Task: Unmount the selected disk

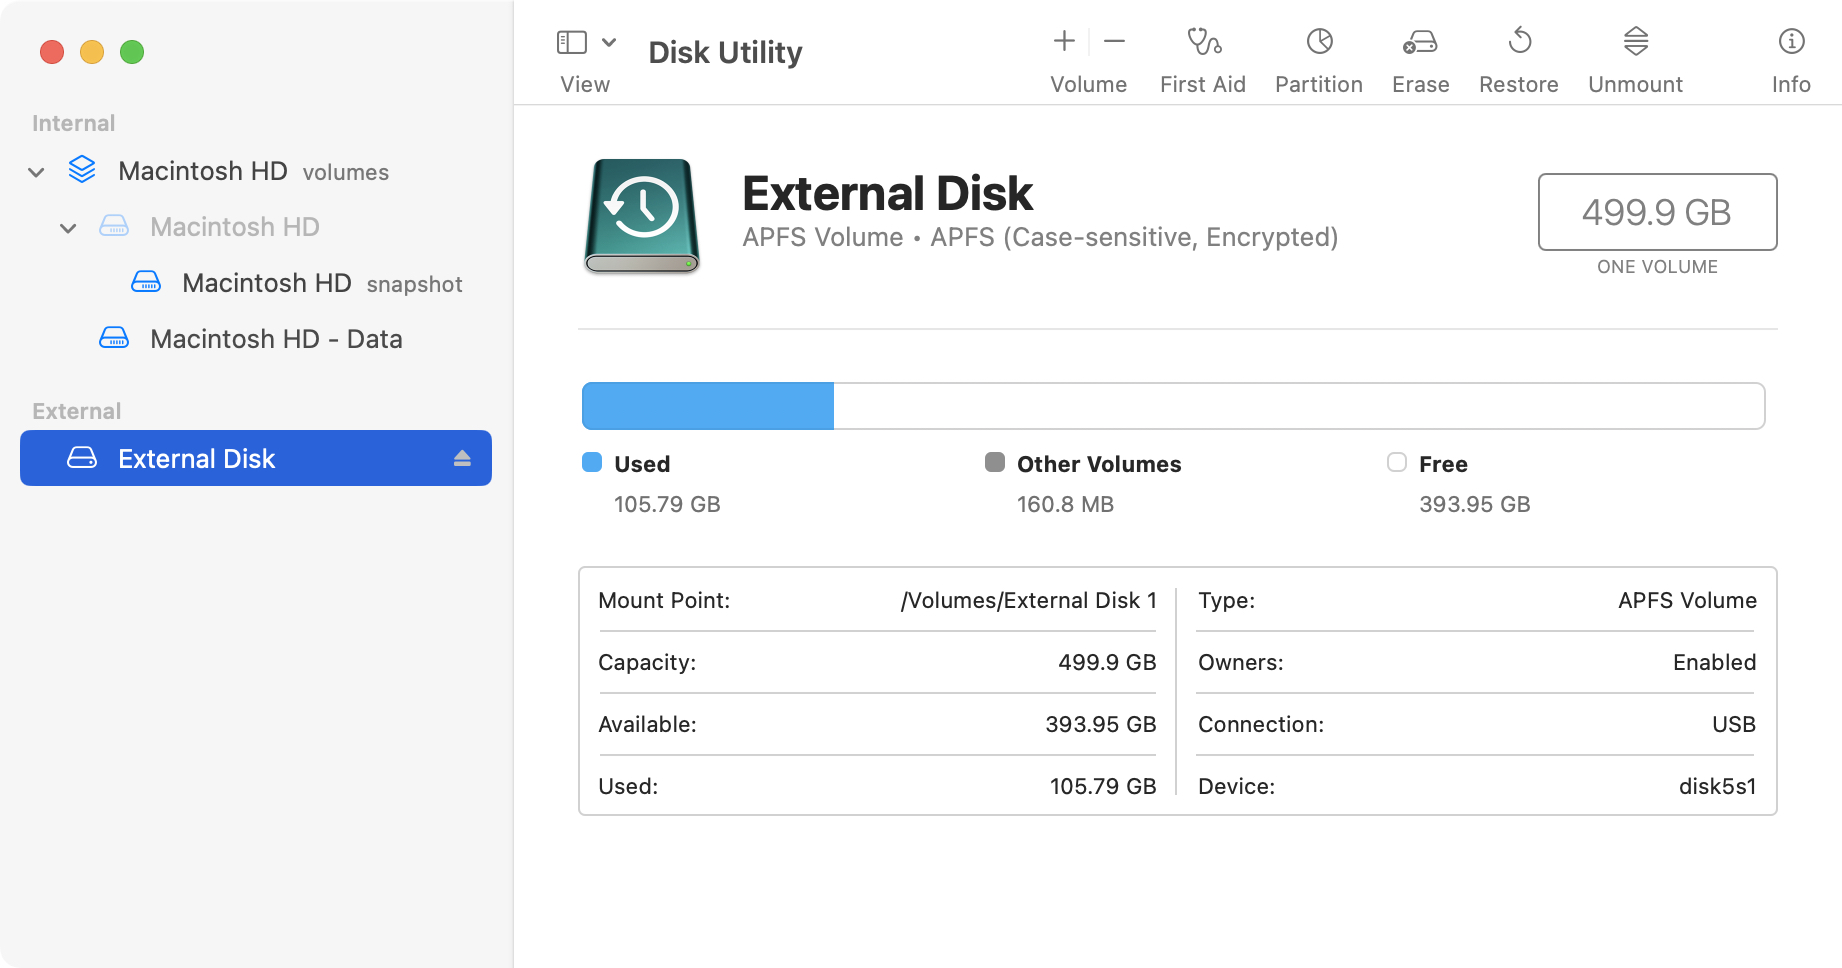Action: (1634, 42)
